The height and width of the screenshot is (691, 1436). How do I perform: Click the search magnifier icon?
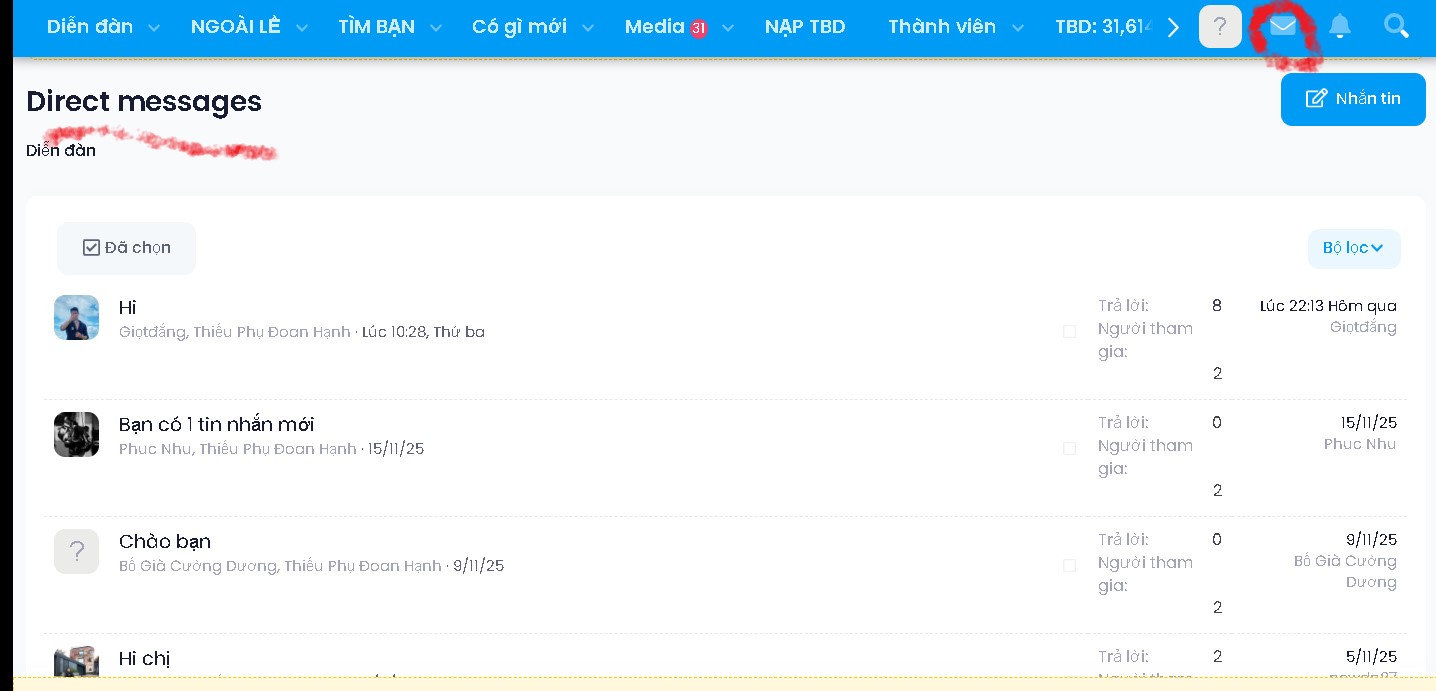point(1396,27)
